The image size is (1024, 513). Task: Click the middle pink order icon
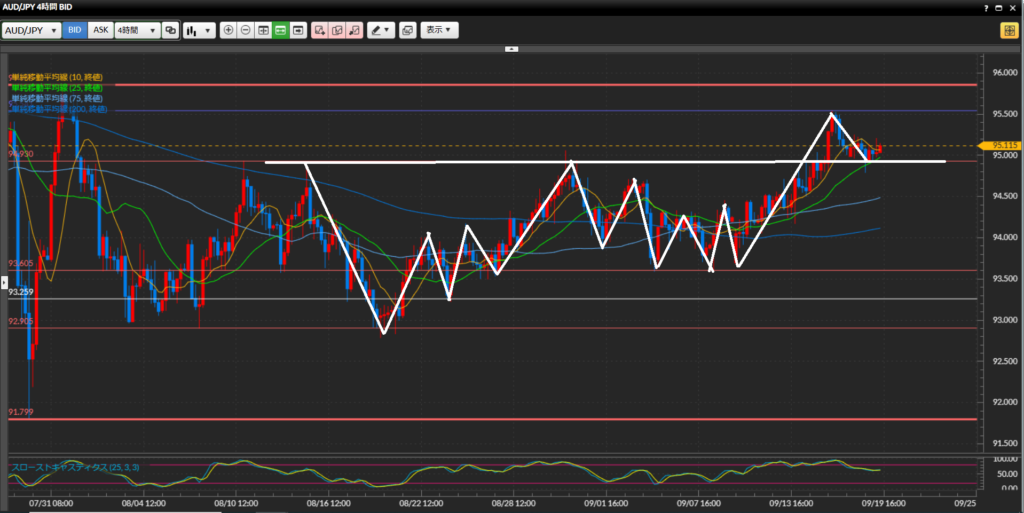(337, 30)
